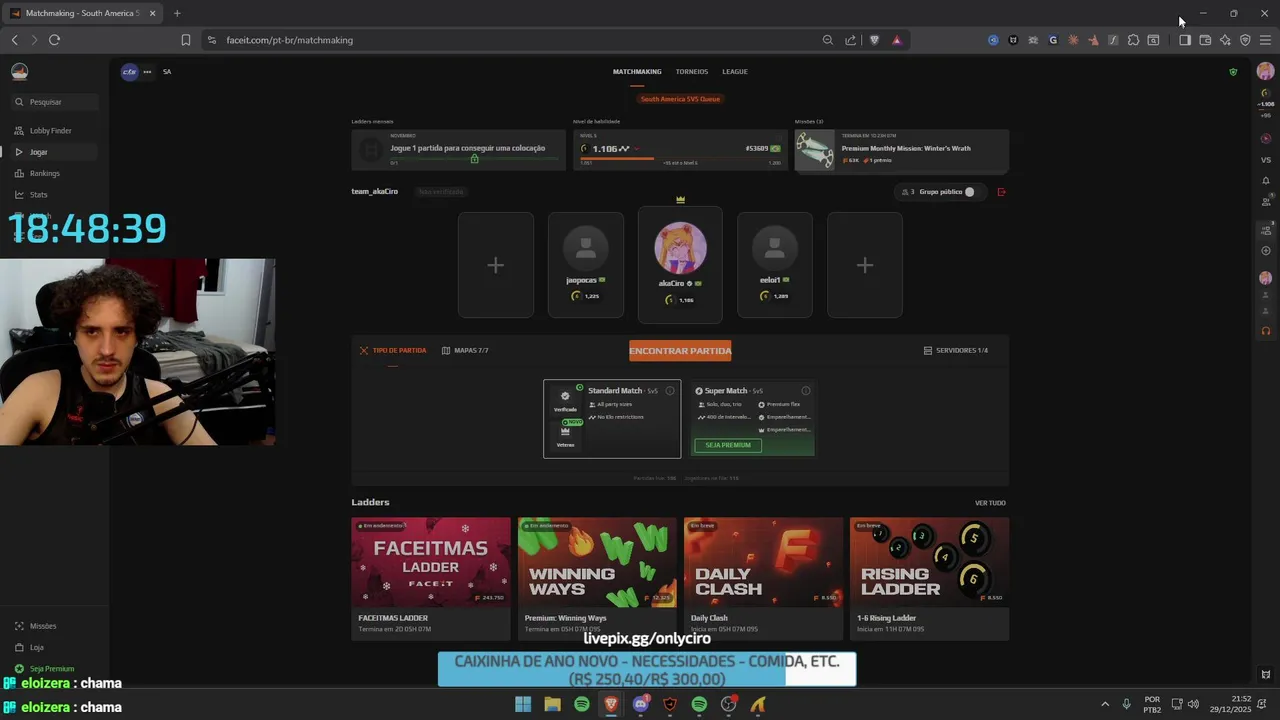Open File Explorer from the Windows taskbar
This screenshot has height=720, width=1280.
[x=552, y=705]
